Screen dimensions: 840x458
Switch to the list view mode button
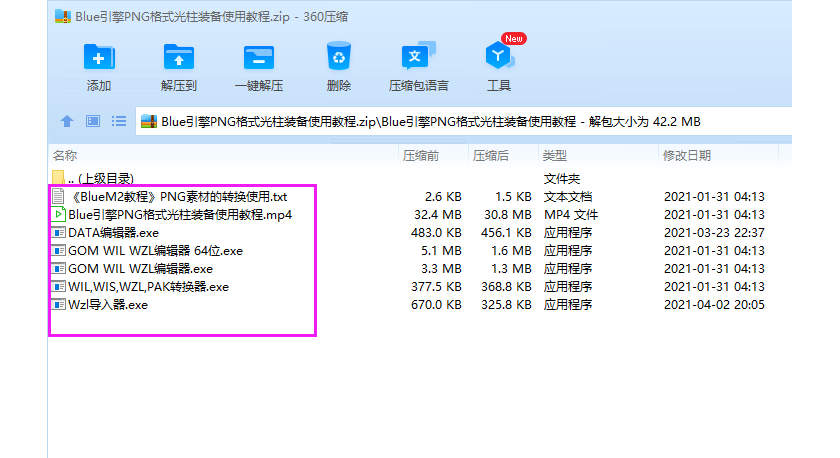119,121
